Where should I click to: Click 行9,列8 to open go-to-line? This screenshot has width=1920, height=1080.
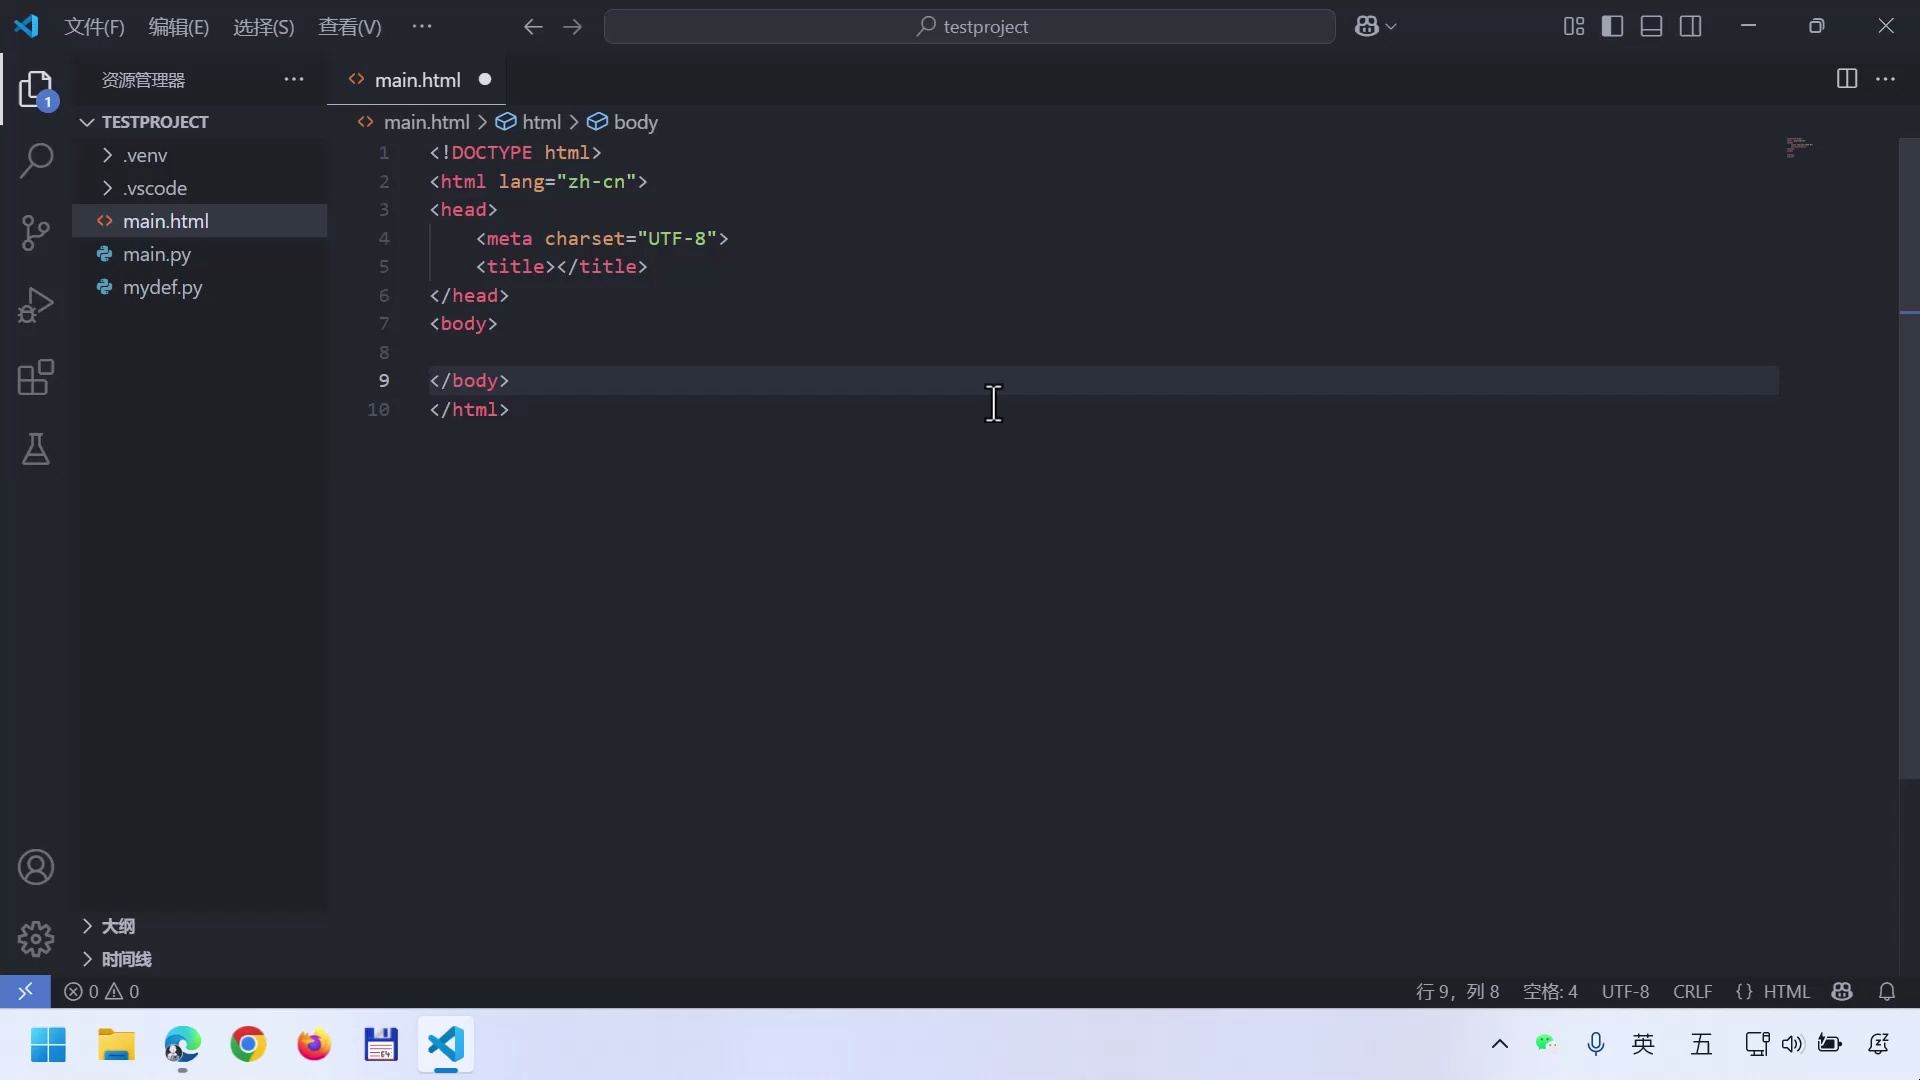point(1458,991)
